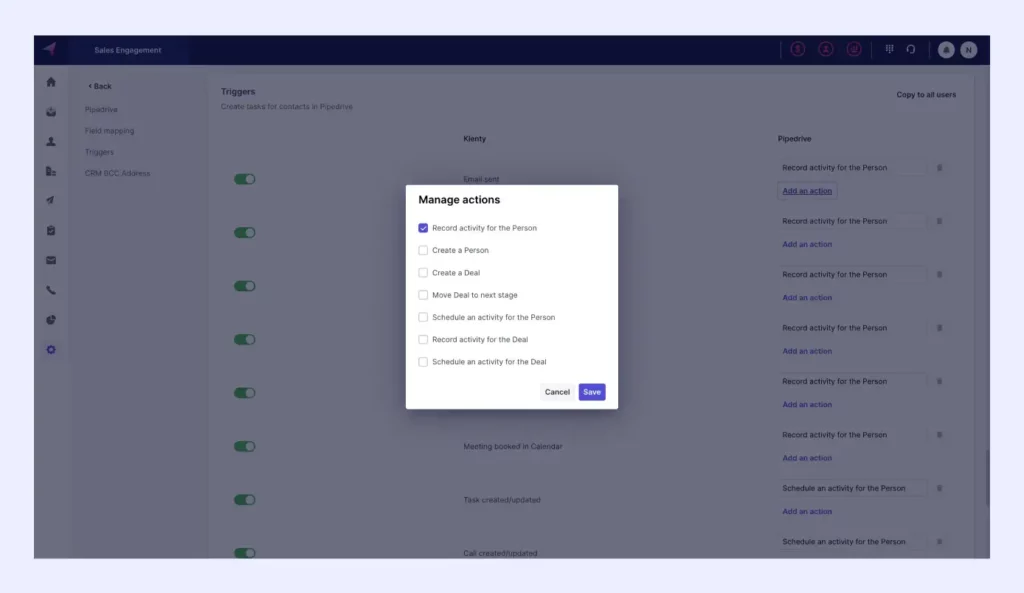Screen dimensions: 1024x593
Task: Check the Create a Deal checkbox
Action: point(423,272)
